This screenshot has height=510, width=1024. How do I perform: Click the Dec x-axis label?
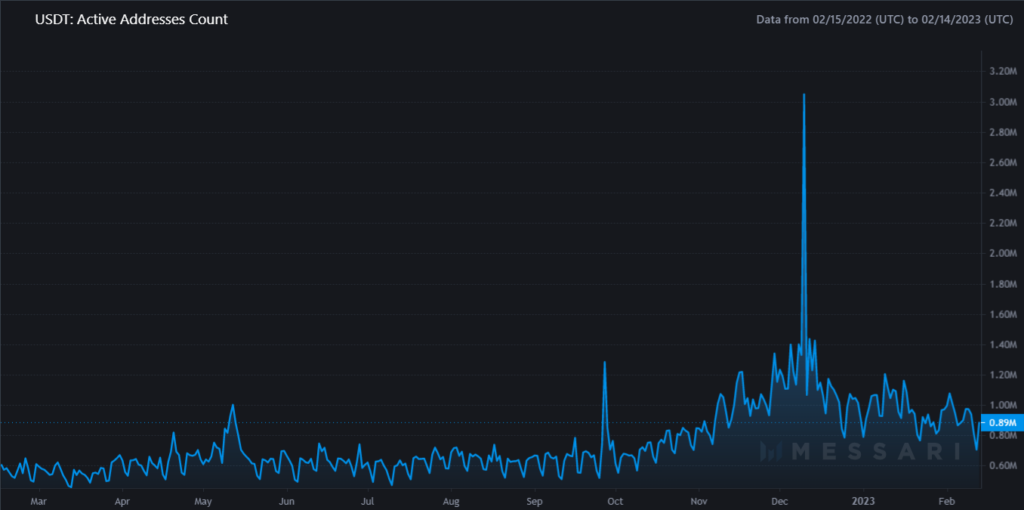point(779,502)
